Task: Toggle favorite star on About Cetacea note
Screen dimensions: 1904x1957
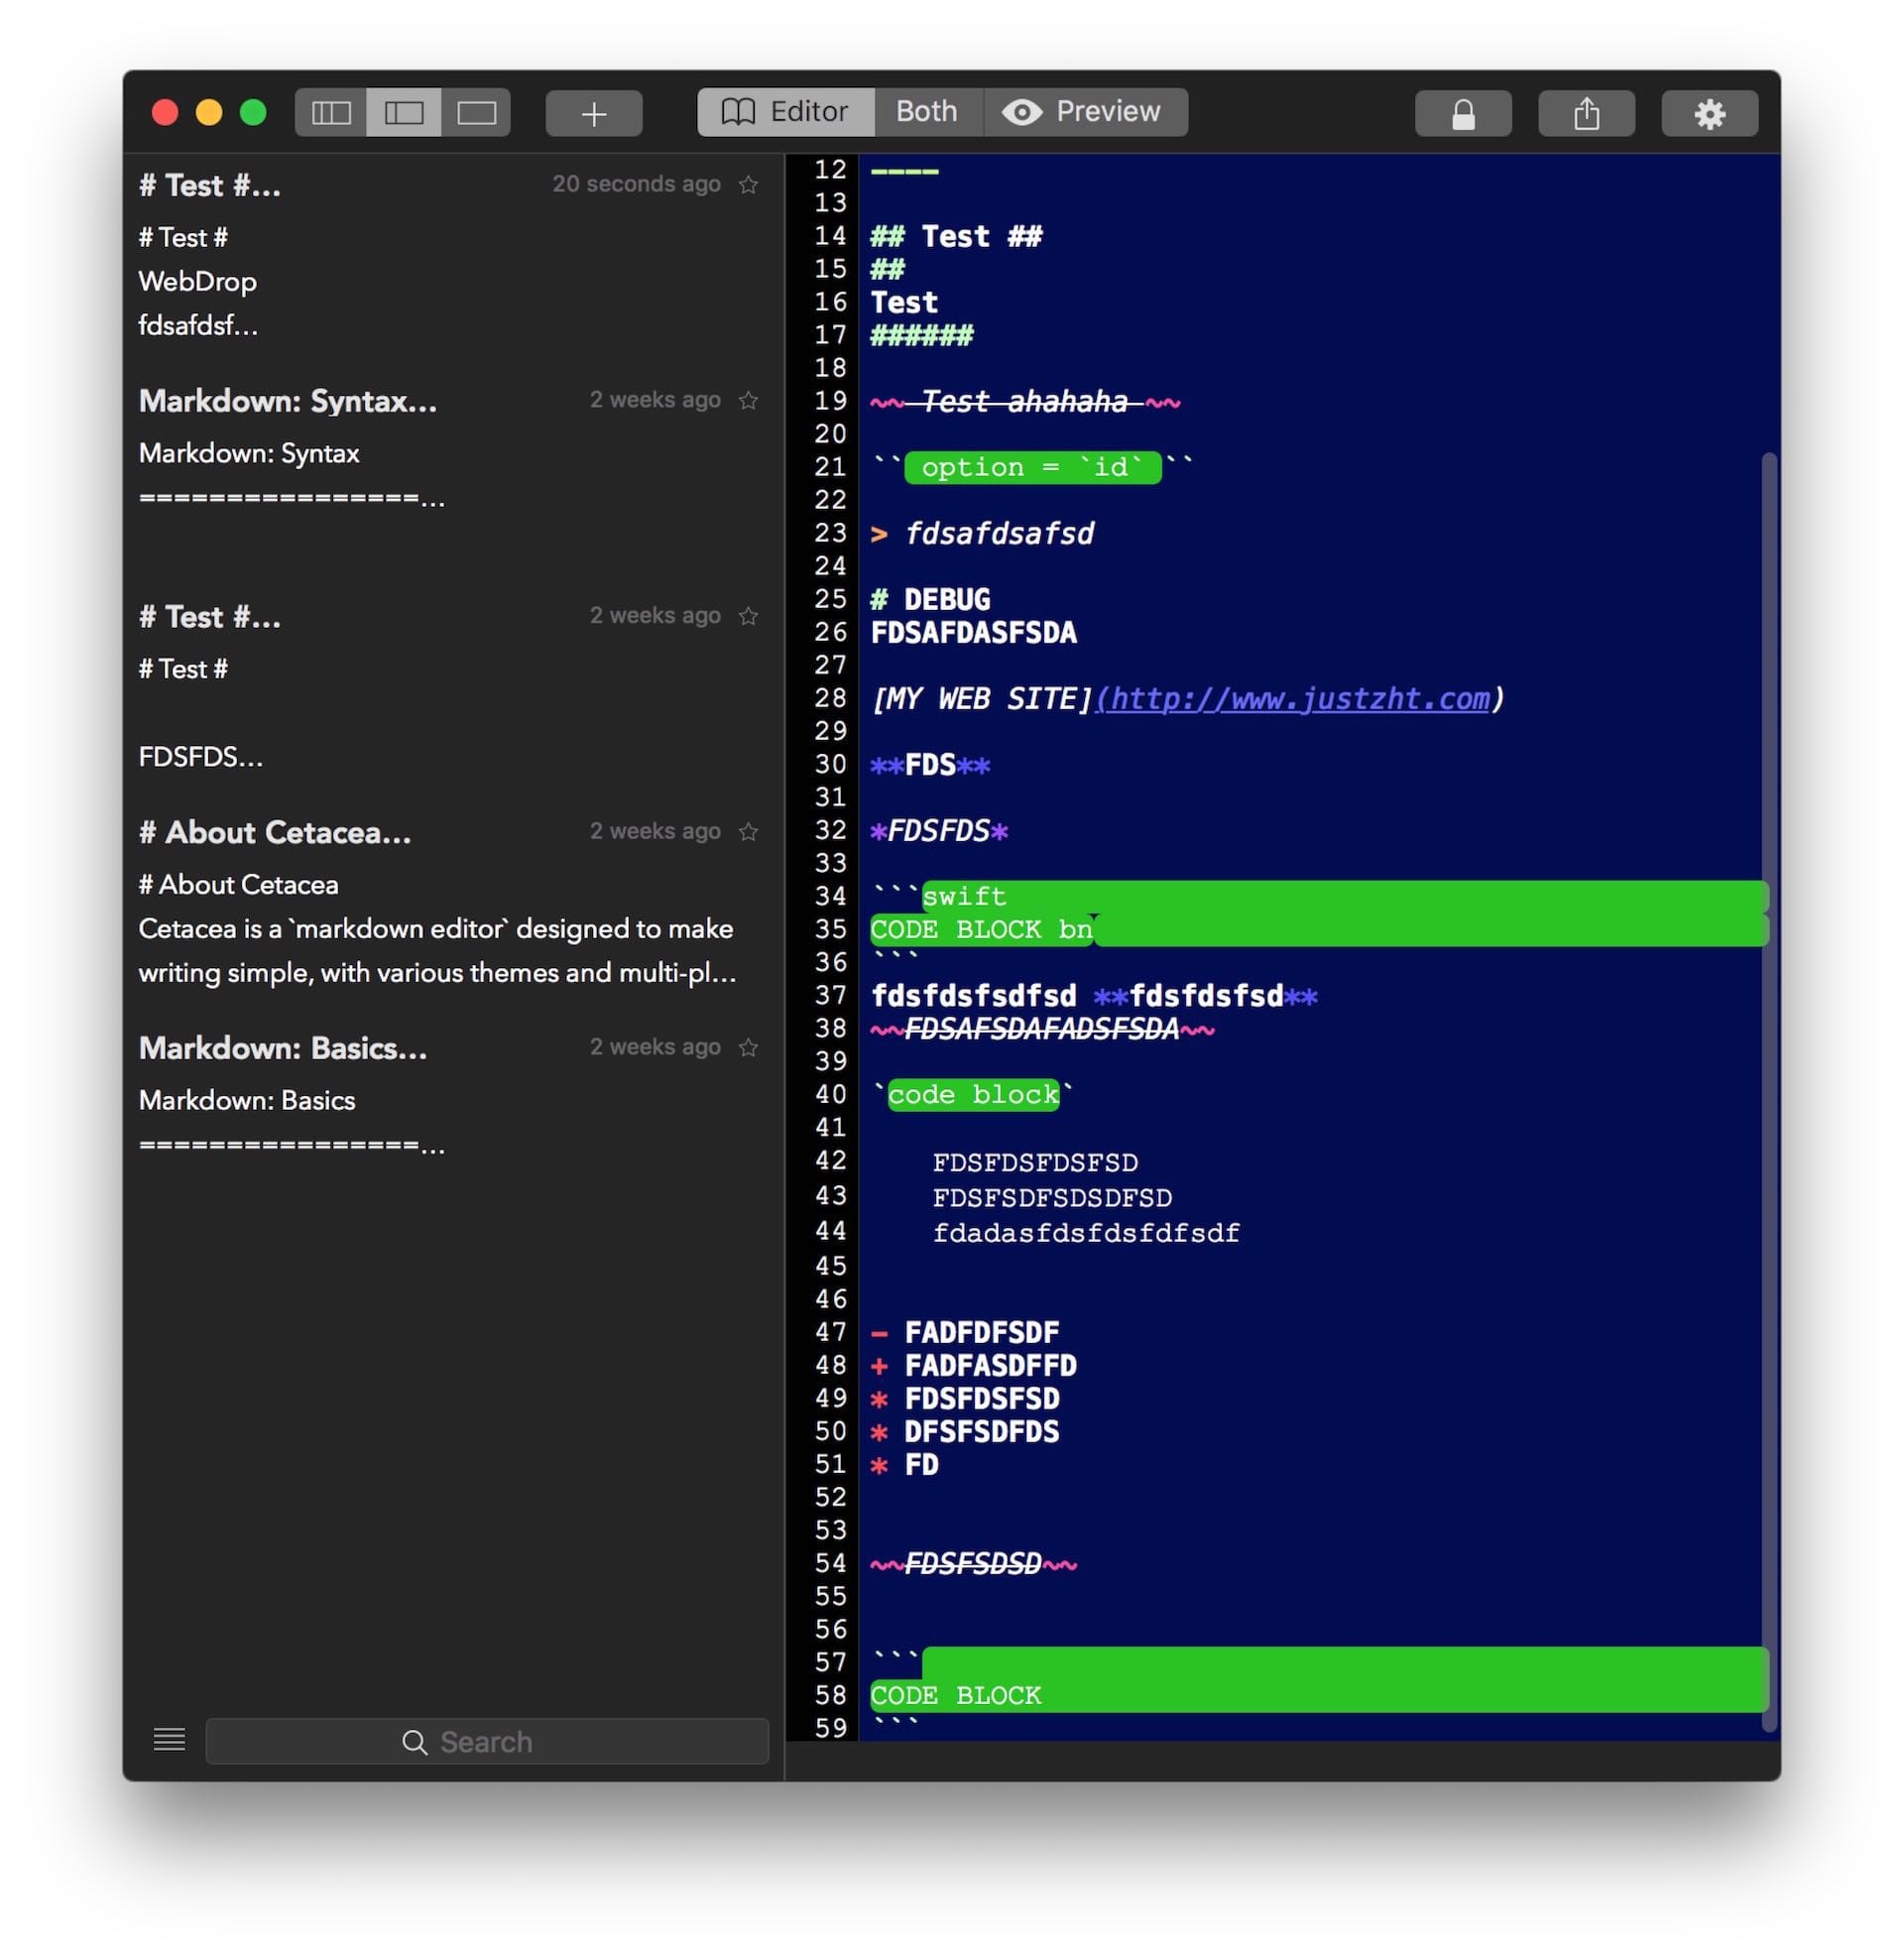Action: point(748,832)
